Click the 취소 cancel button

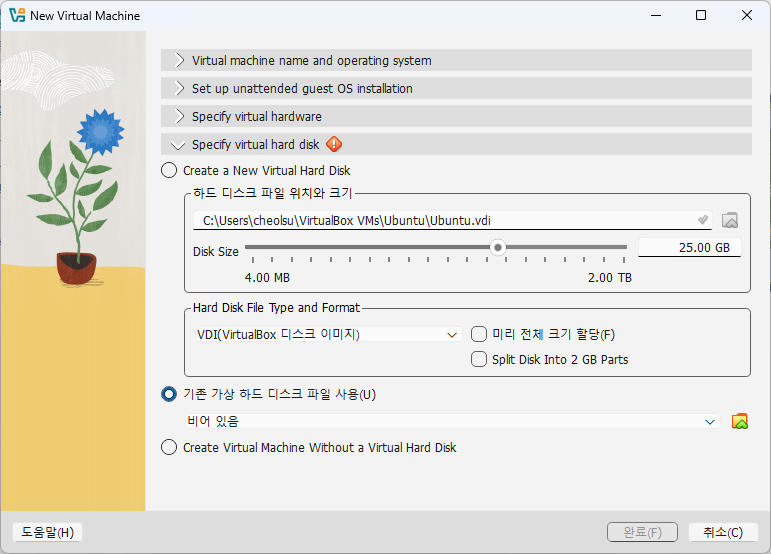click(722, 532)
